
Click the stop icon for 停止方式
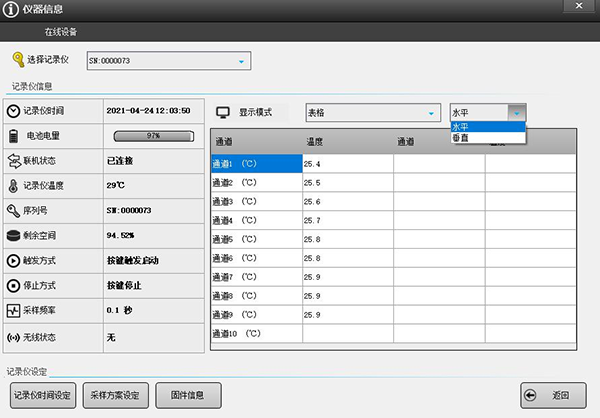click(x=13, y=286)
